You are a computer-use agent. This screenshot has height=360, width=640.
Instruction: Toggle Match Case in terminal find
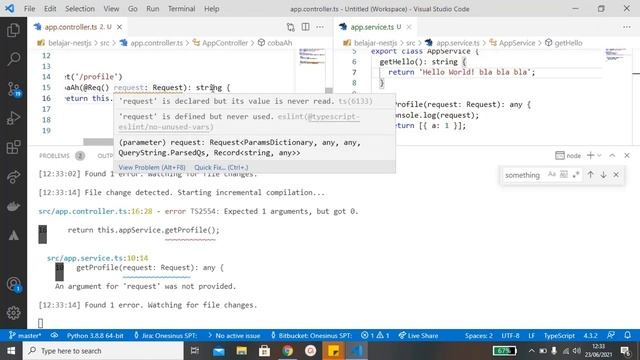pyautogui.click(x=552, y=175)
